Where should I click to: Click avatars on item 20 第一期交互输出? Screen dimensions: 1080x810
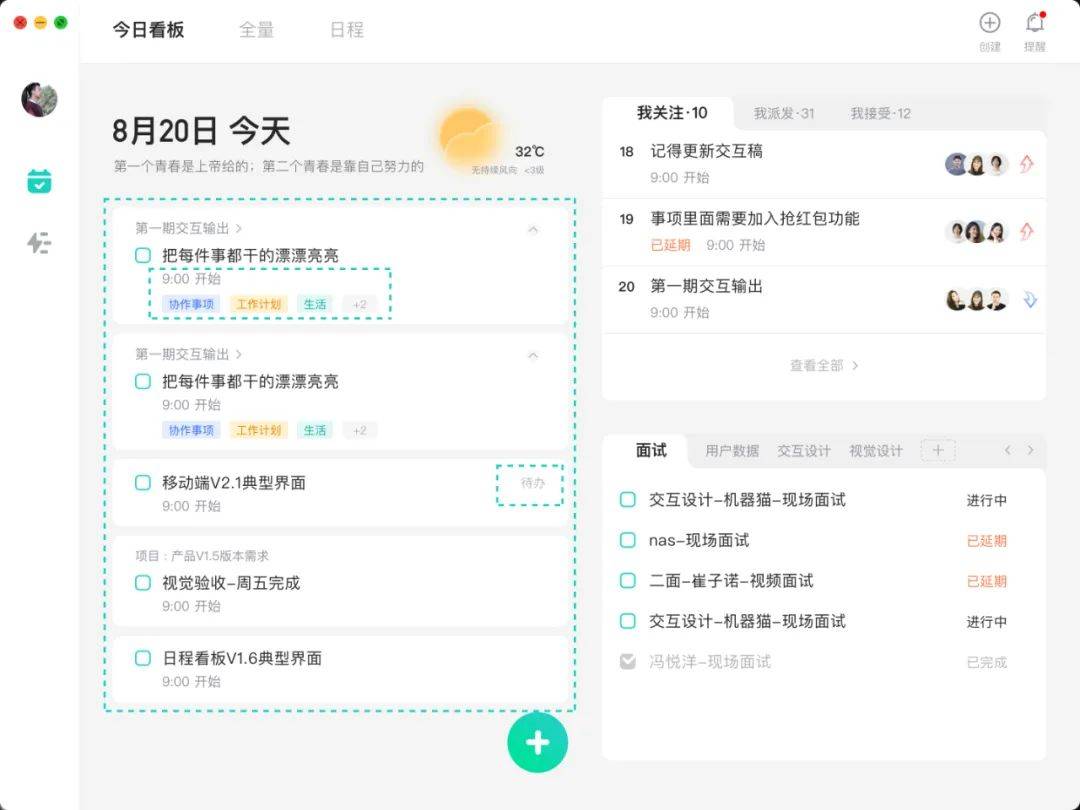[977, 300]
